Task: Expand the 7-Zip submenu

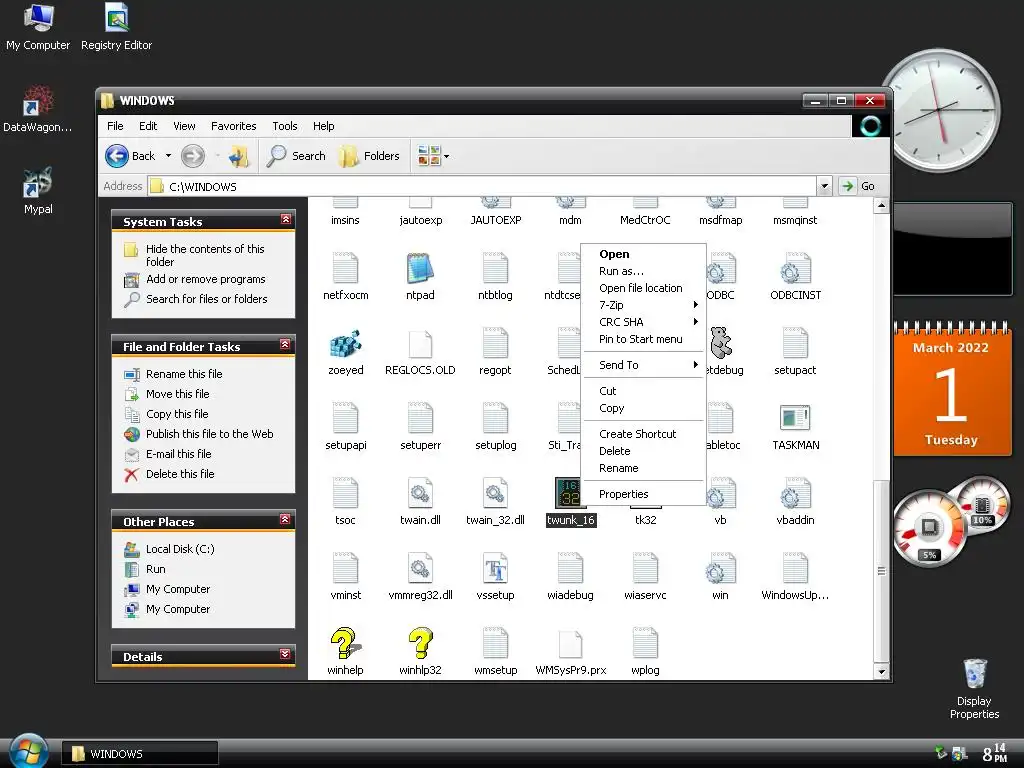Action: (x=643, y=305)
